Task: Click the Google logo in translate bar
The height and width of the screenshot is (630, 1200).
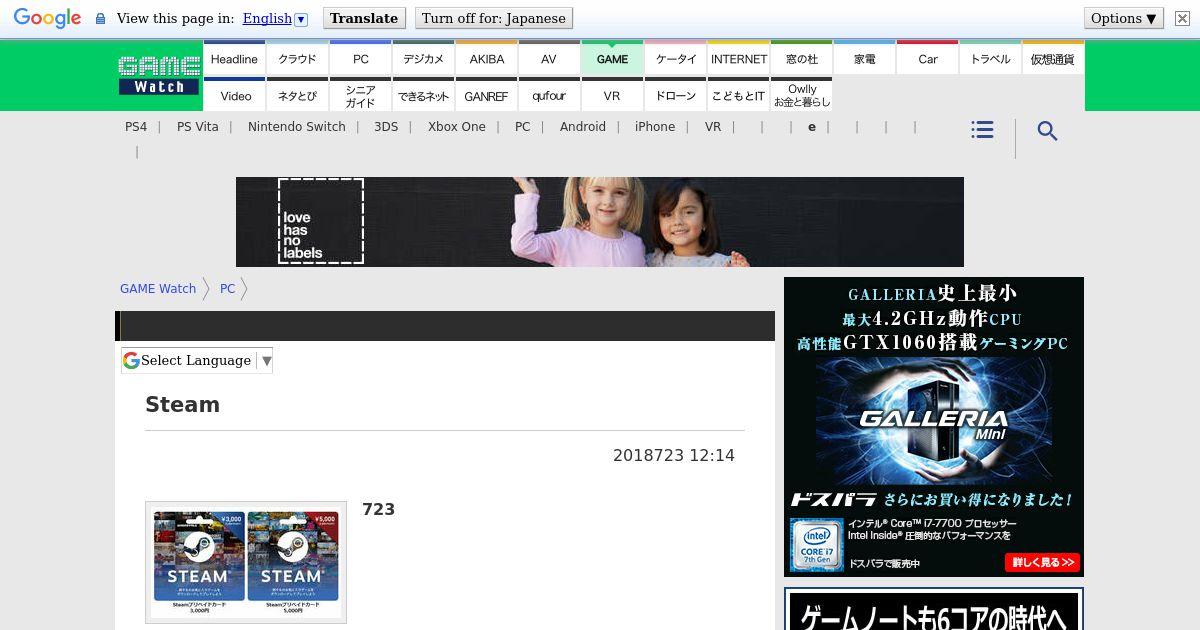Action: click(x=47, y=18)
